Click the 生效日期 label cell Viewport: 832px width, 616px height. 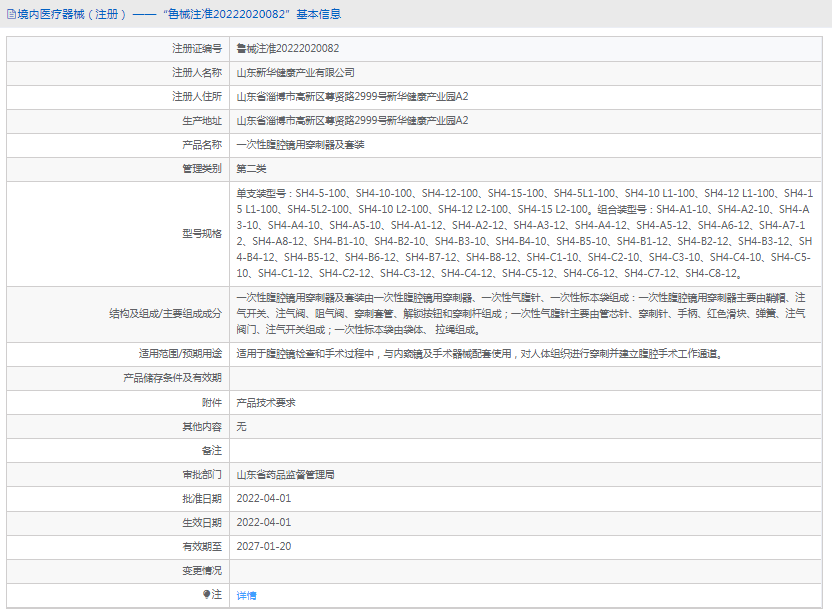point(118,523)
